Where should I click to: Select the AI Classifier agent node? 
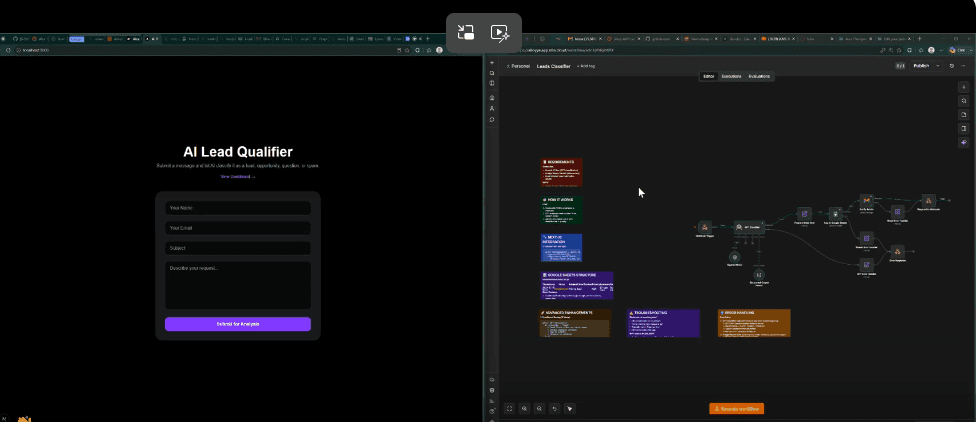click(x=748, y=227)
